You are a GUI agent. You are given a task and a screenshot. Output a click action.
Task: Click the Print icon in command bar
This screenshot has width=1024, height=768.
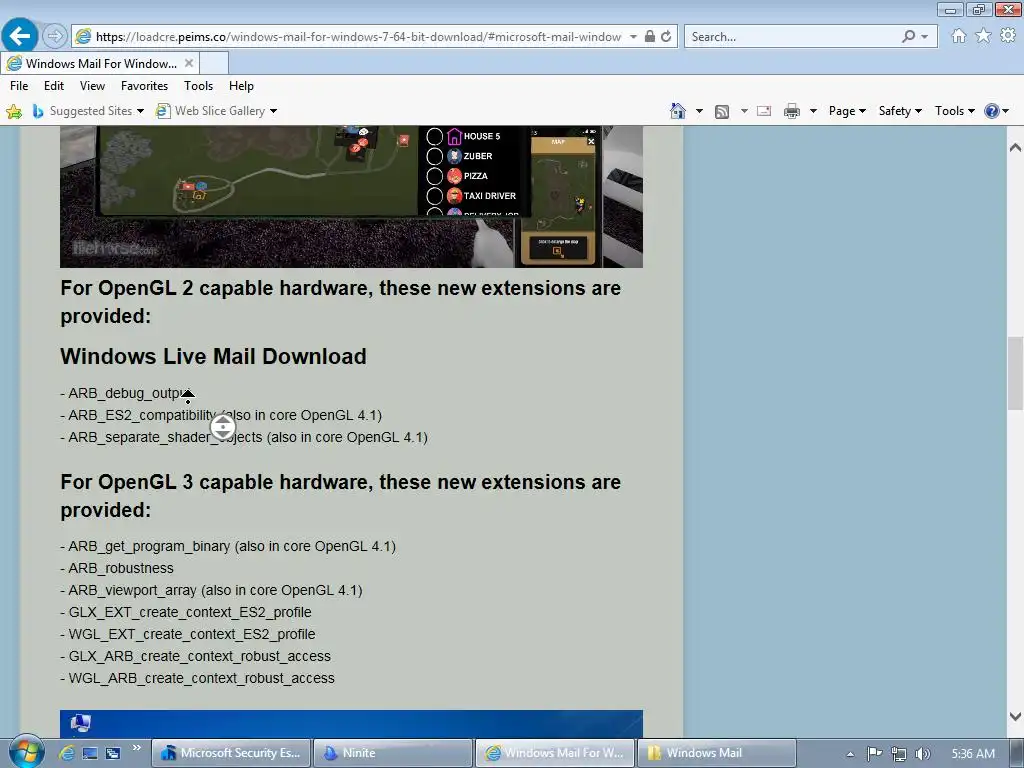(792, 111)
